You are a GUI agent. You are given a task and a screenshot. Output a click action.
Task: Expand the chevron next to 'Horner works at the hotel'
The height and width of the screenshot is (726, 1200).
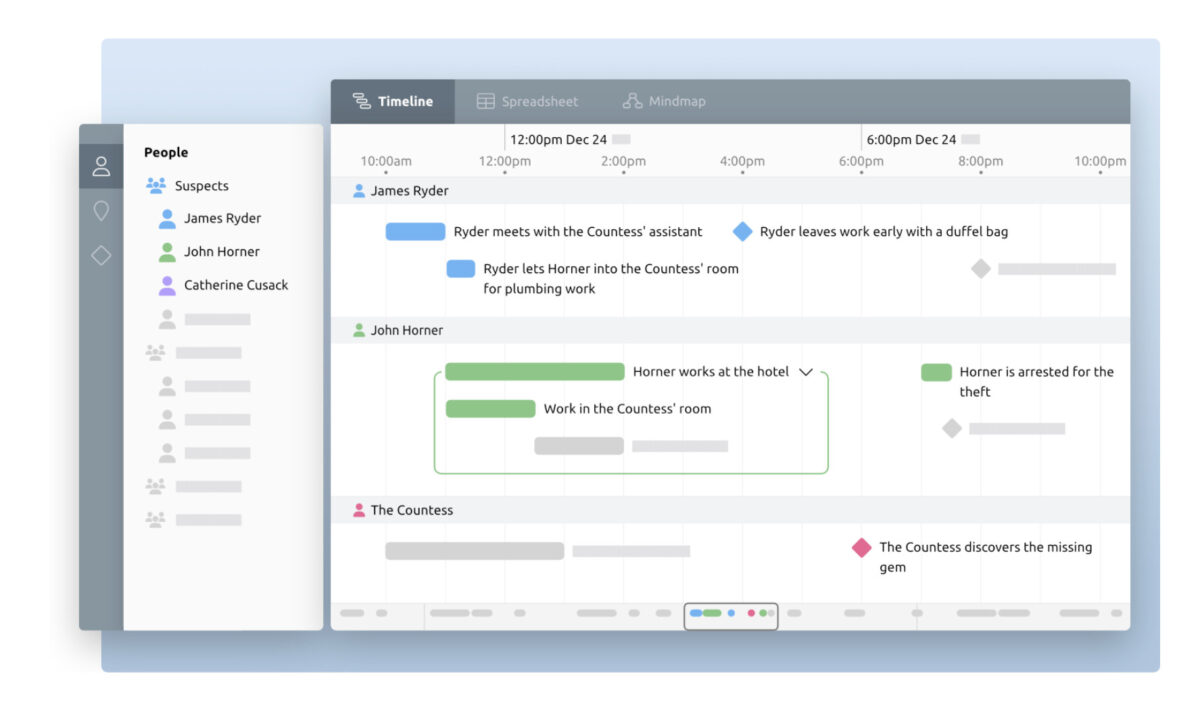tap(808, 371)
